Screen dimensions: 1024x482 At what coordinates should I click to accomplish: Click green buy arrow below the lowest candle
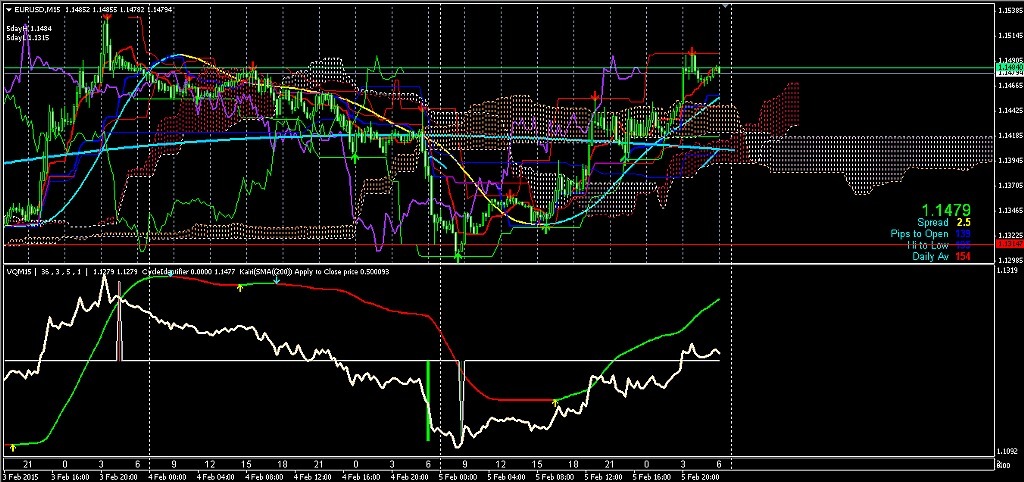tap(458, 256)
